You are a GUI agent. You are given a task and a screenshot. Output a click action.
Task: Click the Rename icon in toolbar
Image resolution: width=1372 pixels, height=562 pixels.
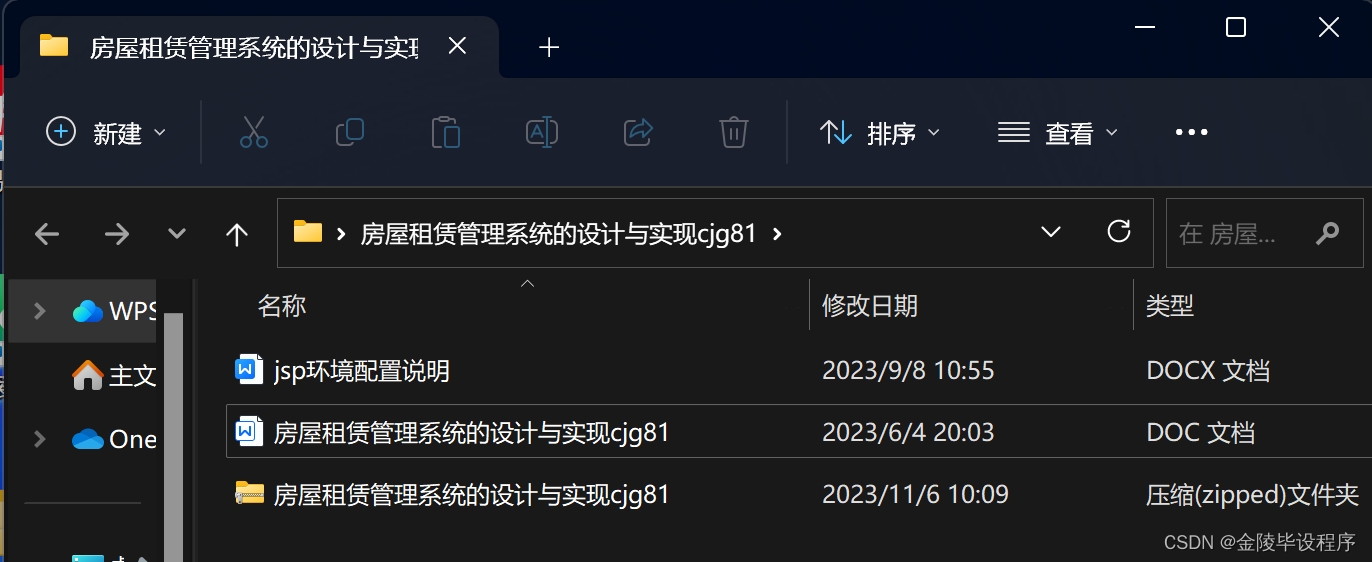(x=542, y=132)
